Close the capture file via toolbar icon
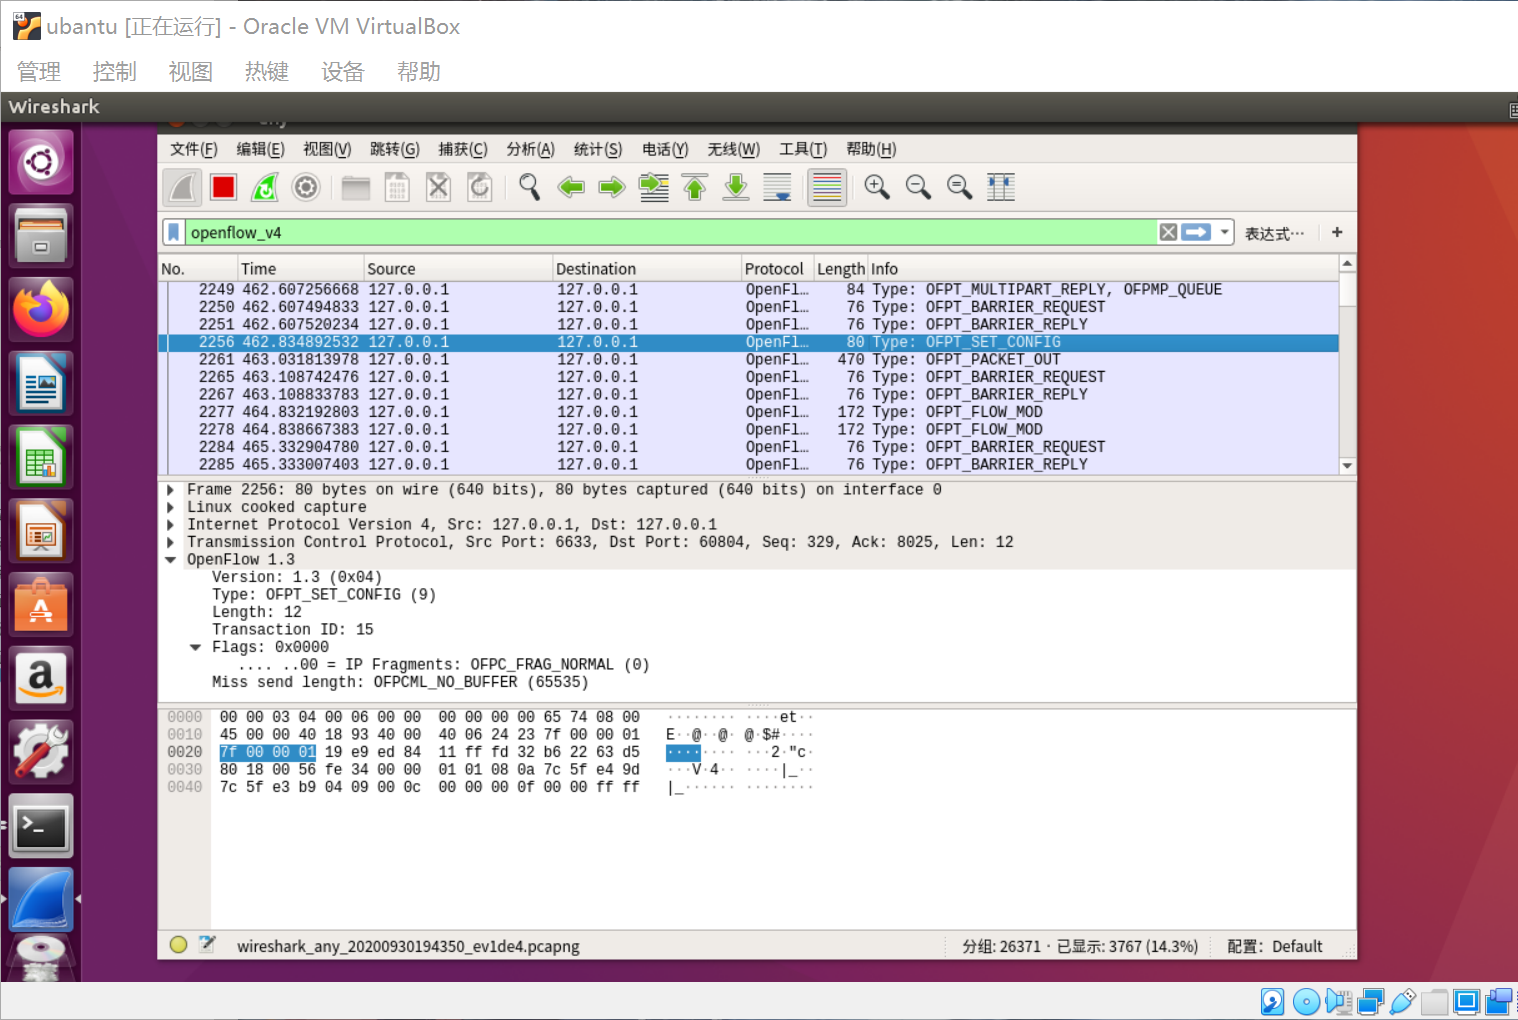Screen dimensions: 1518x1020 [x=438, y=187]
